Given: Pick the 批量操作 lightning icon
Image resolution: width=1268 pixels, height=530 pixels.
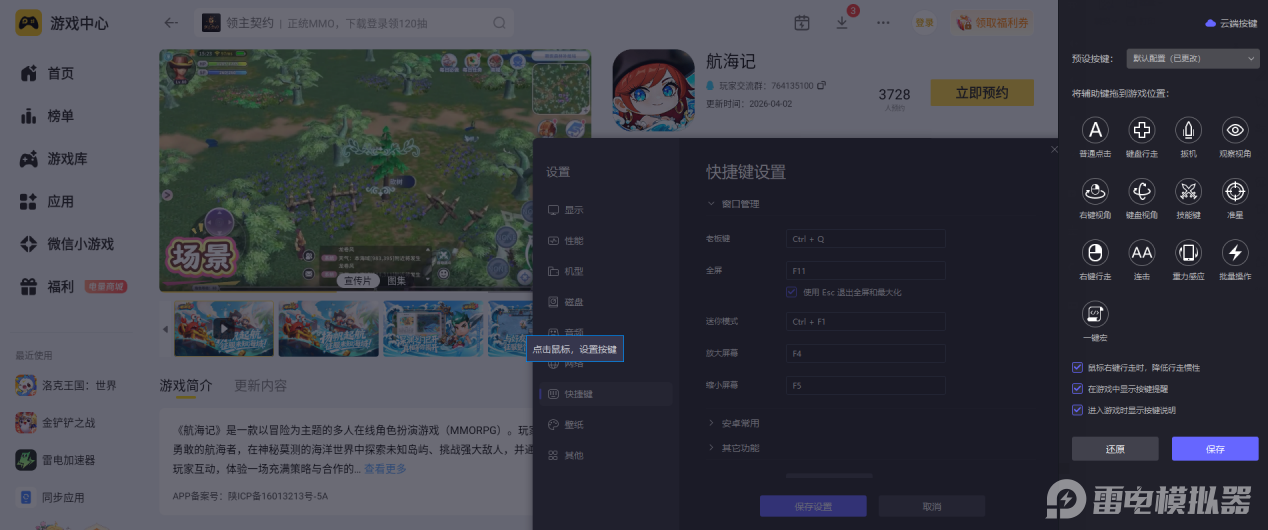Looking at the screenshot, I should (x=1236, y=252).
